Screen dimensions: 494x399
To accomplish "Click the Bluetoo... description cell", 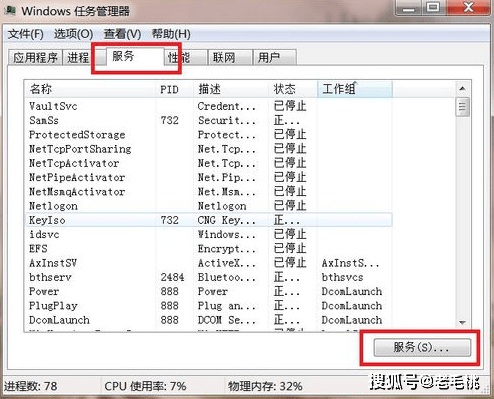I will [x=227, y=277].
